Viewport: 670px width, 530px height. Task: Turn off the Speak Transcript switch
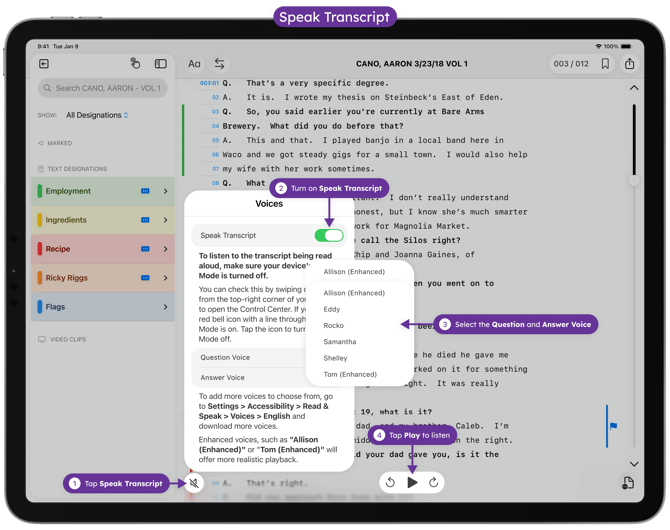[328, 236]
